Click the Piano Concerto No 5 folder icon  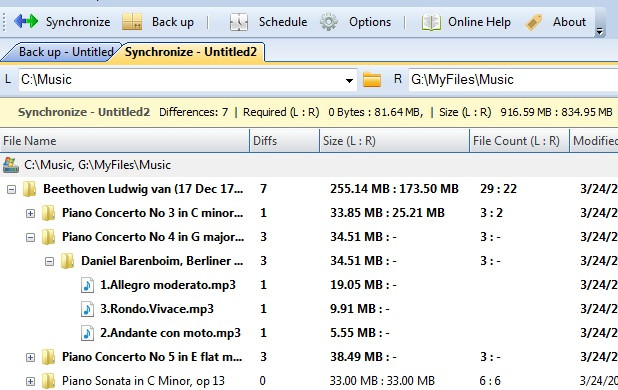pos(48,357)
